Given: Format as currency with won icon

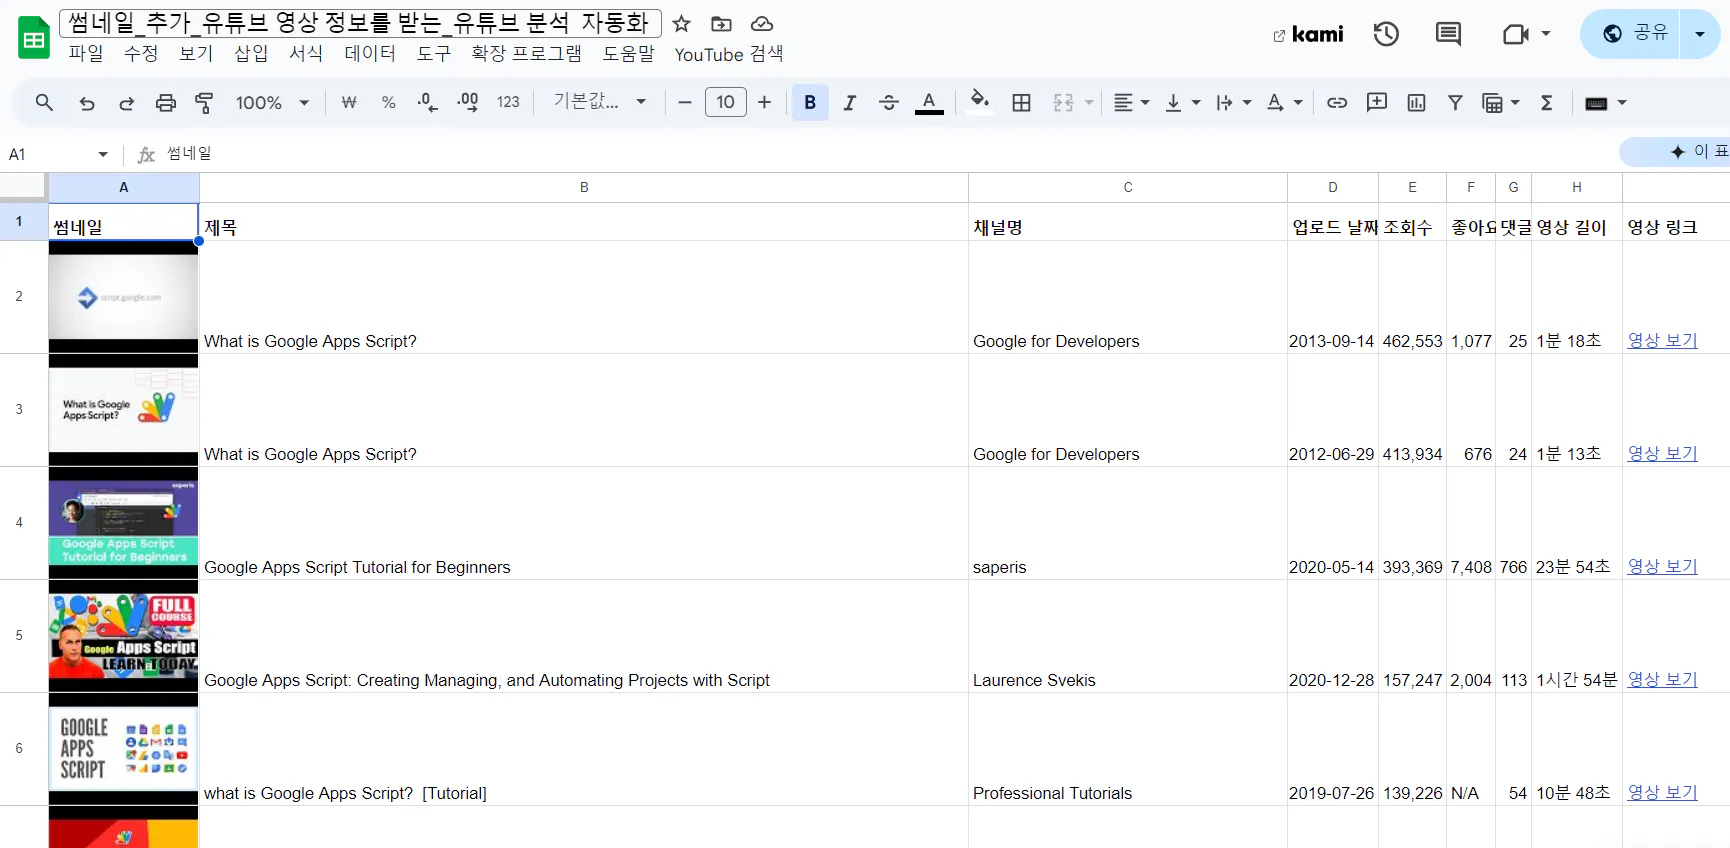Looking at the screenshot, I should [x=349, y=102].
